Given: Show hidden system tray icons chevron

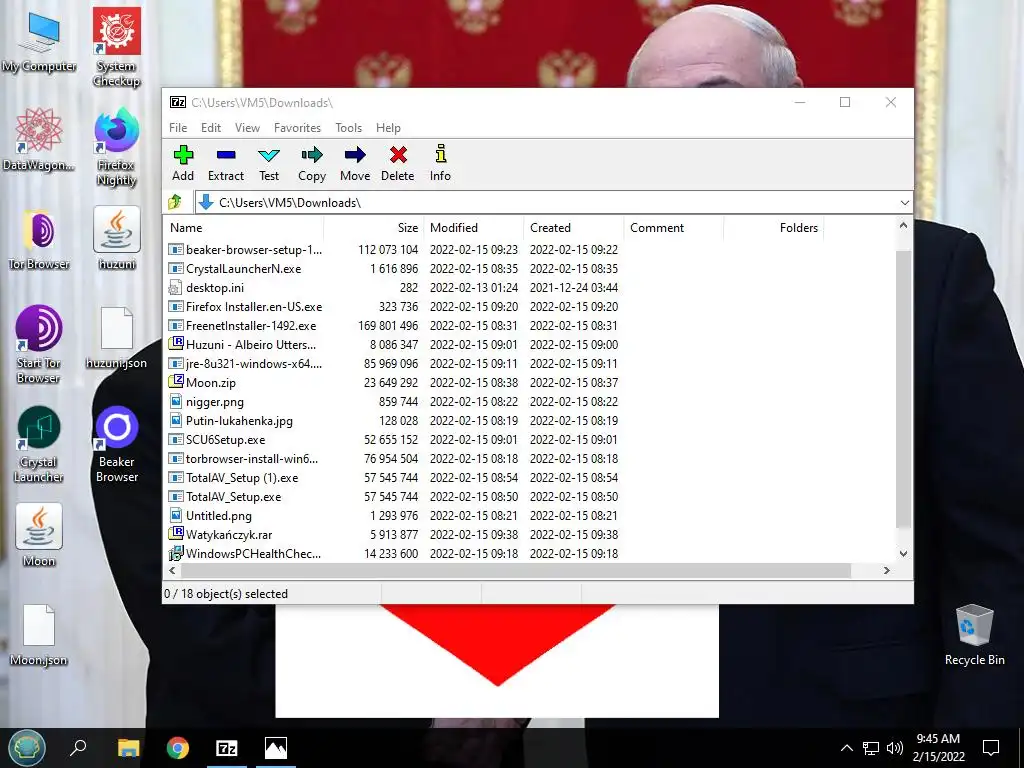Looking at the screenshot, I should (x=846, y=748).
